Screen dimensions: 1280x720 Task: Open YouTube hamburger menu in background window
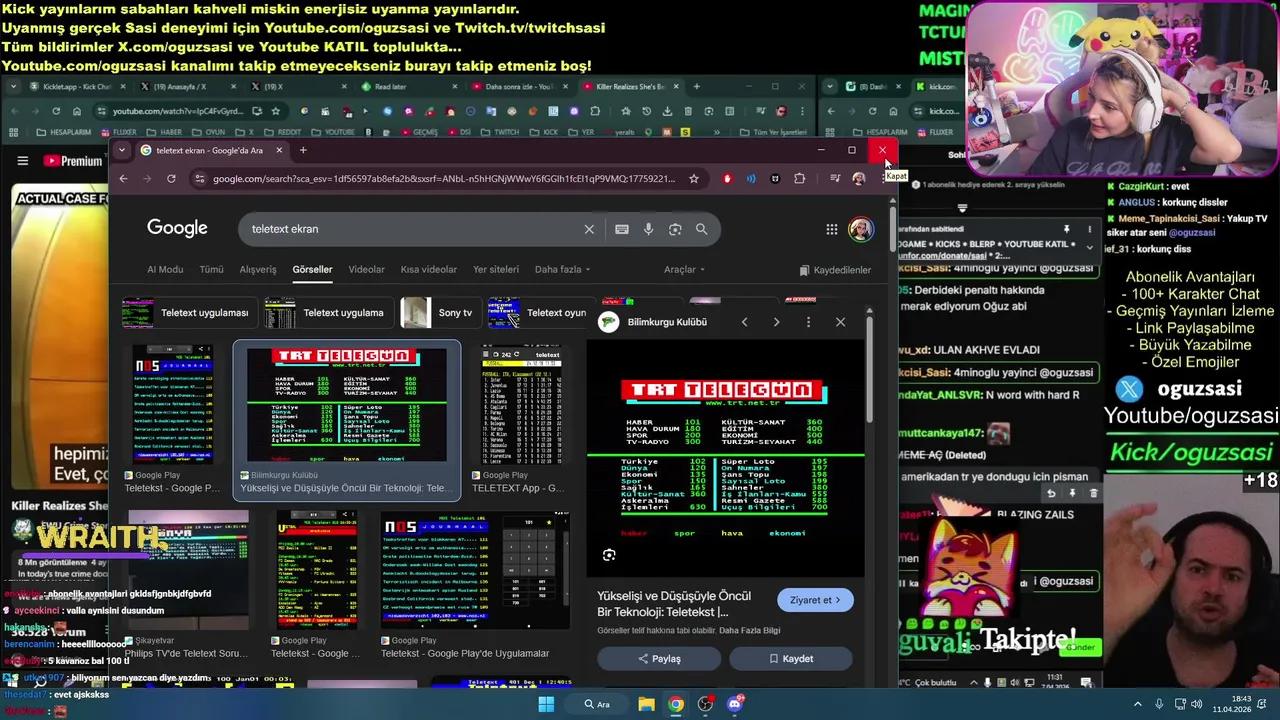(x=22, y=161)
